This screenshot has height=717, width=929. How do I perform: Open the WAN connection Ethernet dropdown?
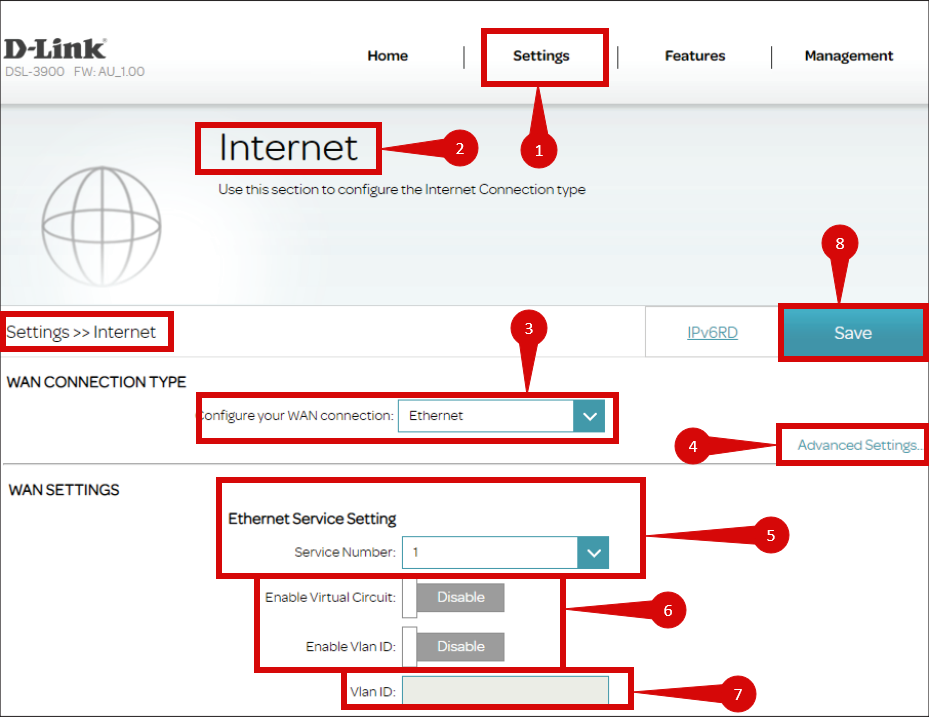pyautogui.click(x=501, y=416)
